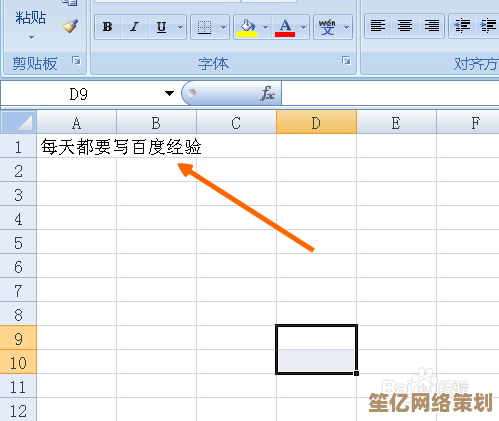The width and height of the screenshot is (499, 421).
Task: Select row 10 header
Action: (x=18, y=362)
